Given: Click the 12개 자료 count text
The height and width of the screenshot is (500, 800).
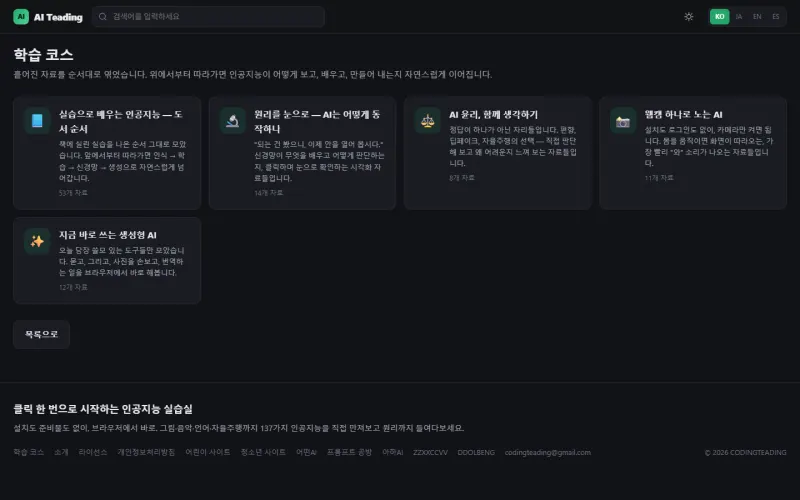Looking at the screenshot, I should pos(73,287).
